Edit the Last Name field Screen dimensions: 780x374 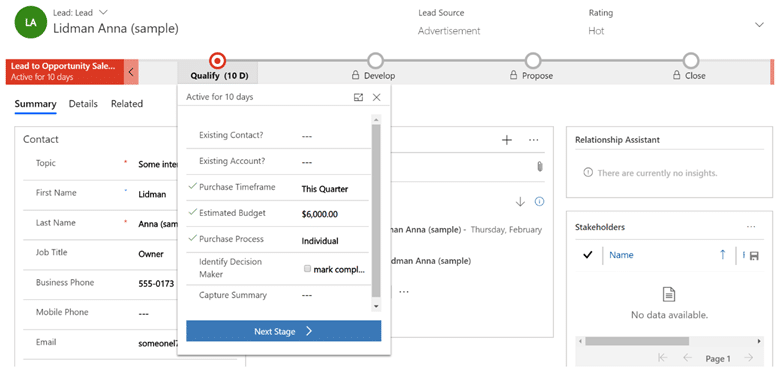pyautogui.click(x=158, y=224)
